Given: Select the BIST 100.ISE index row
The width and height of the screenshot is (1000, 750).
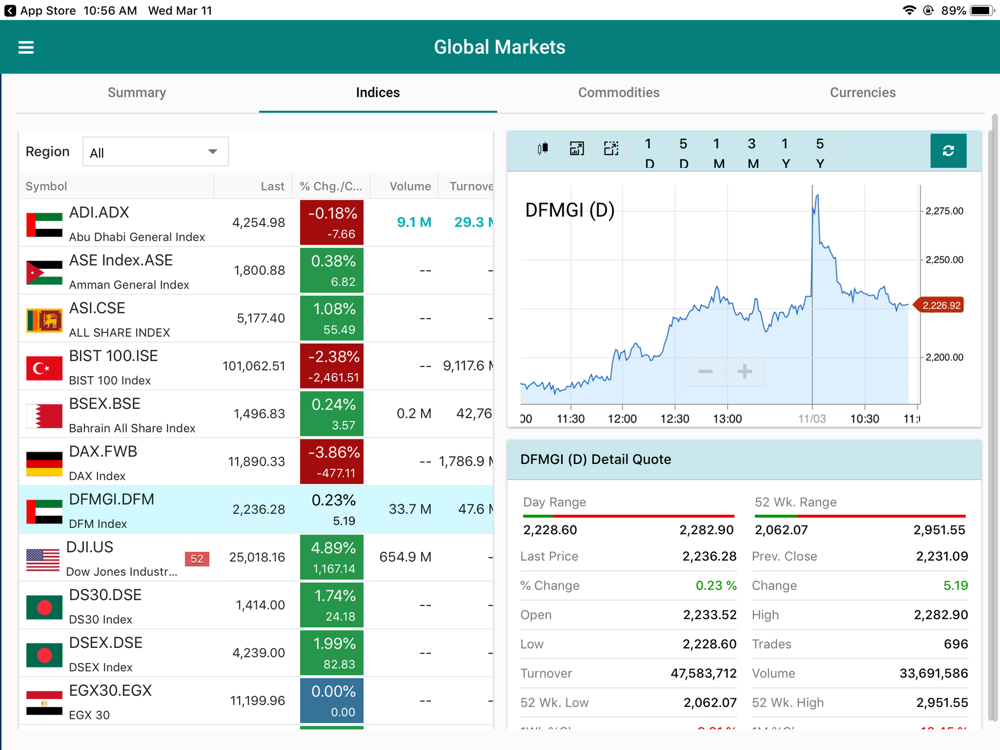Looking at the screenshot, I should click(256, 366).
